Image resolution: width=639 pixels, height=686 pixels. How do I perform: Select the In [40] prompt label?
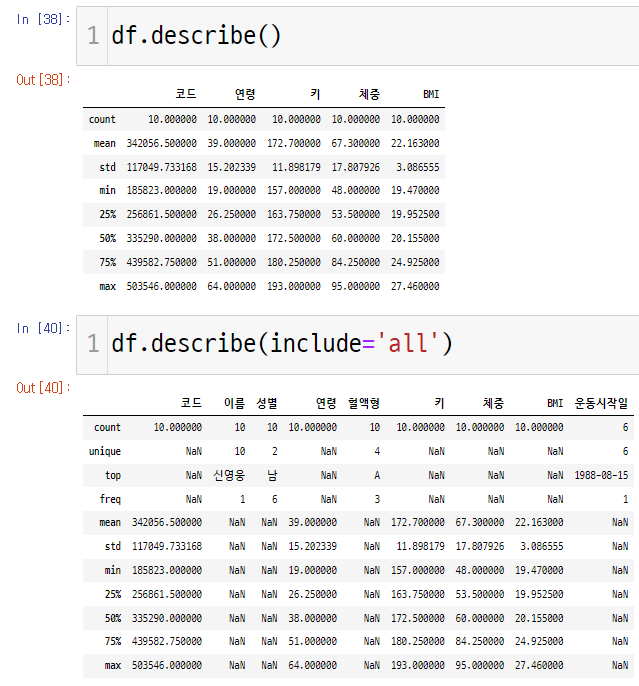click(43, 328)
